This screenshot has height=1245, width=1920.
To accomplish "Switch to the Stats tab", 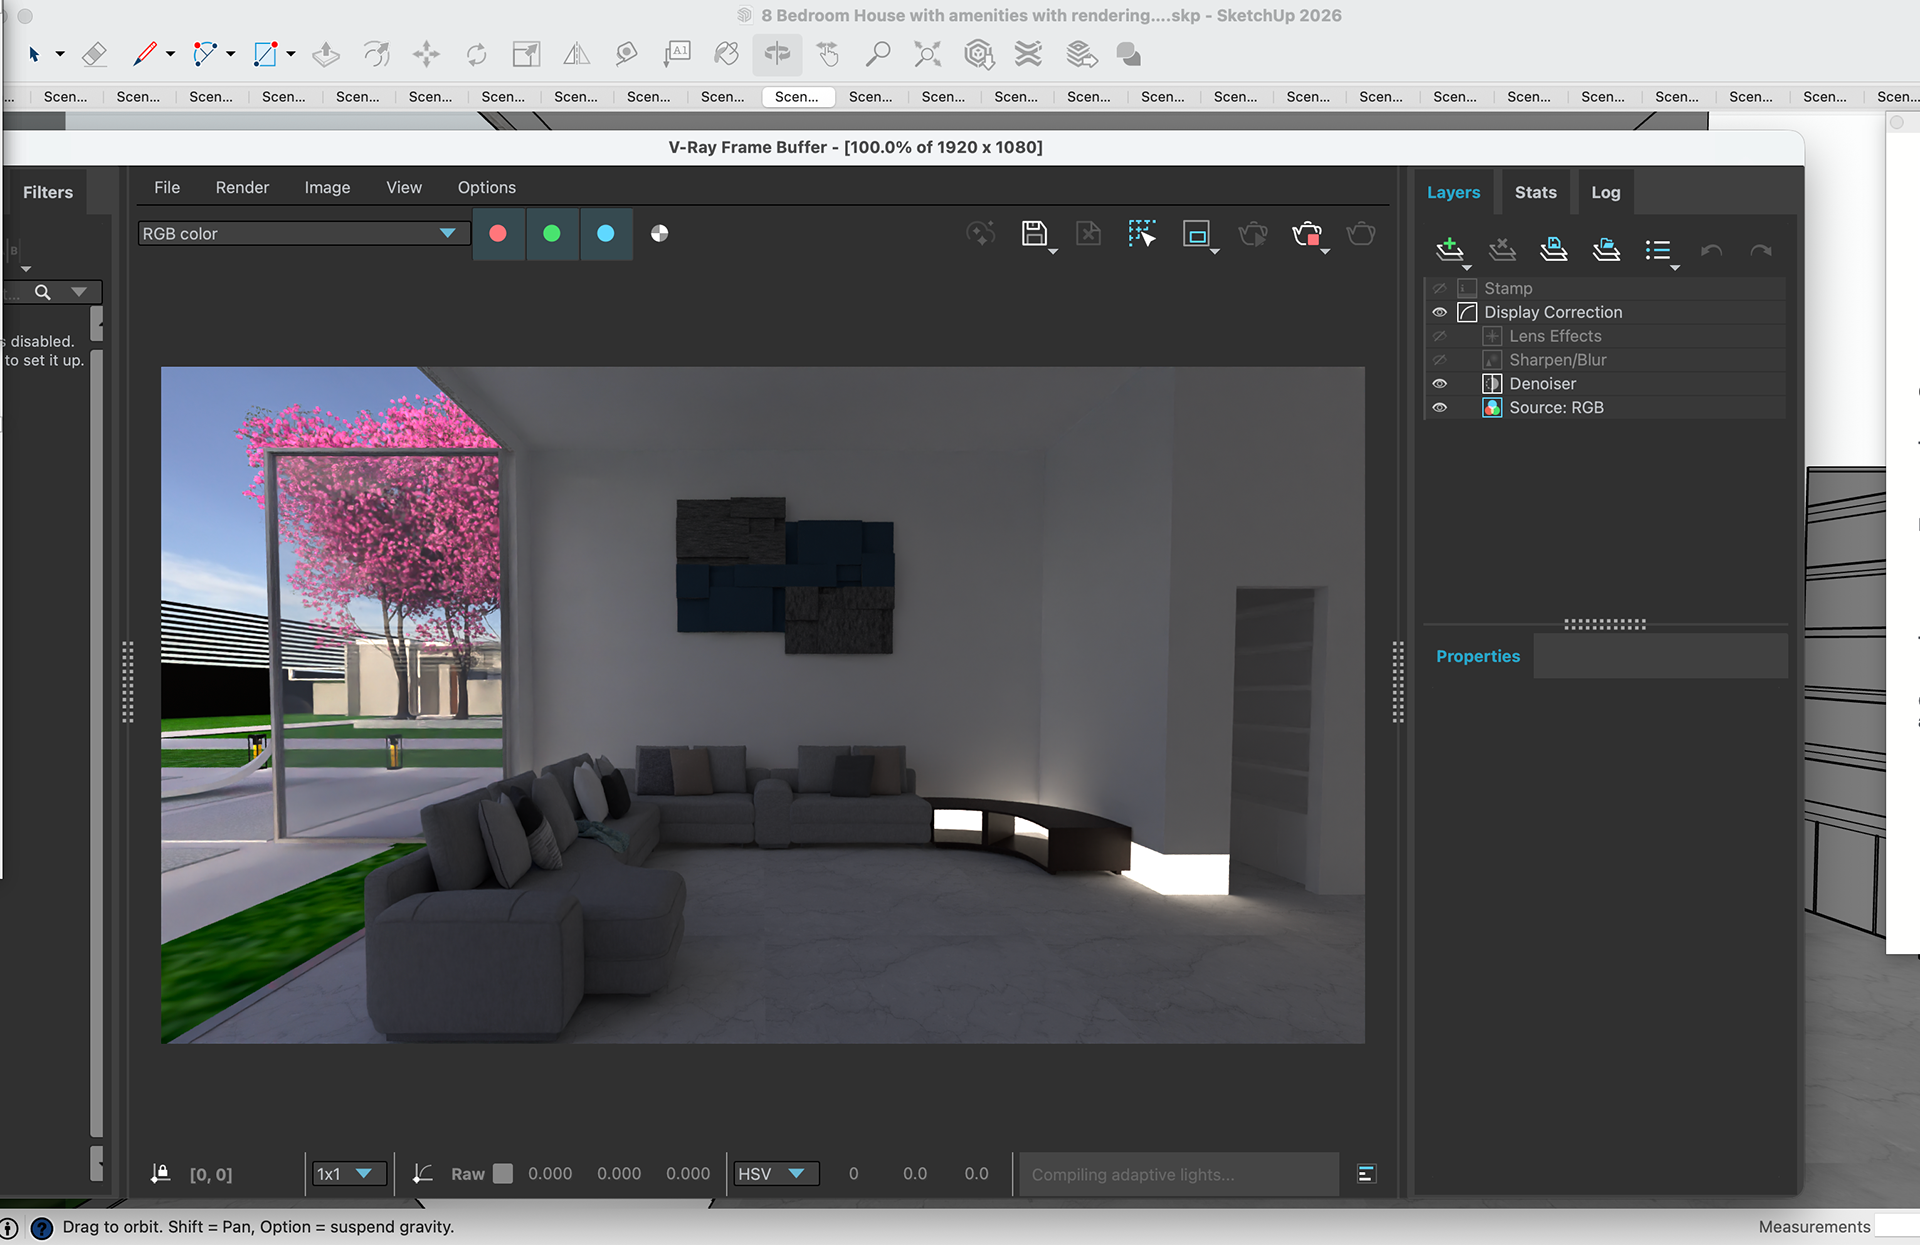I will pos(1535,192).
